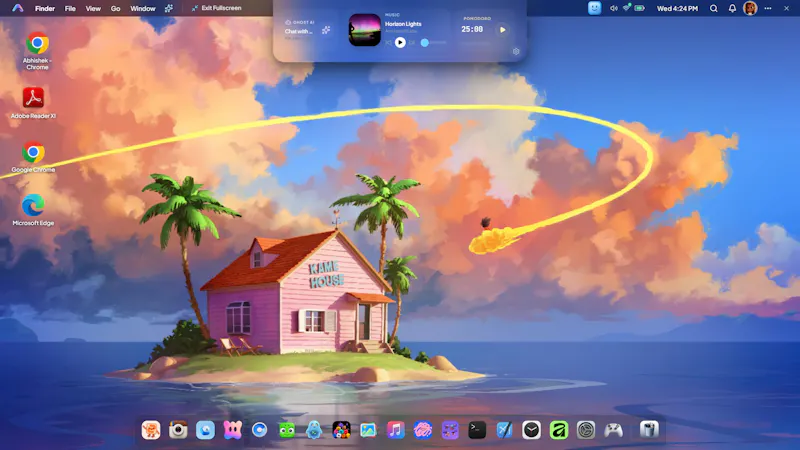
Task: Skip to previous track in music widget
Action: tap(388, 43)
